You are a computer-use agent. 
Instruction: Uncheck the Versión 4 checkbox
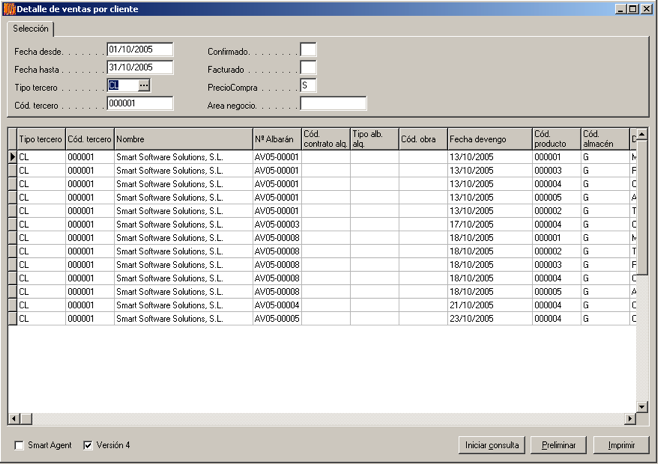88,445
